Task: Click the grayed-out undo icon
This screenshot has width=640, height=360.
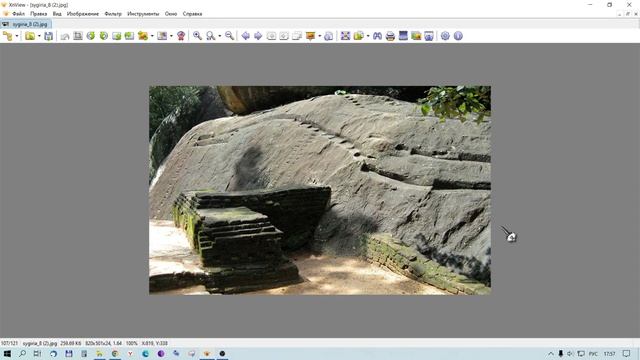Action: click(65, 36)
